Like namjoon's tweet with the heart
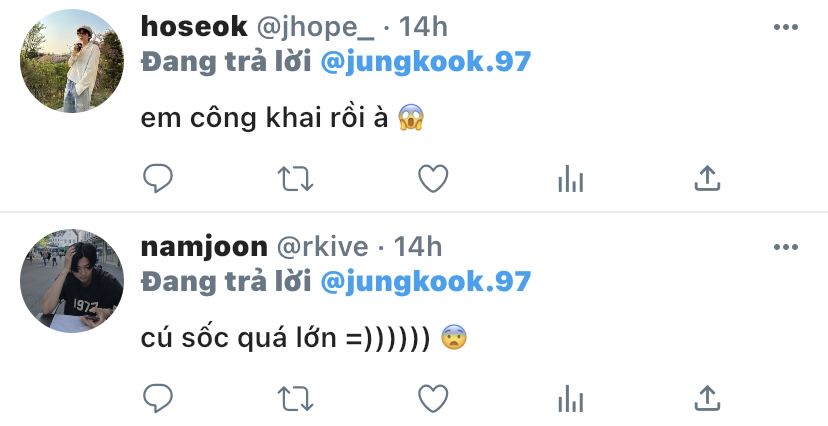 pyautogui.click(x=433, y=398)
